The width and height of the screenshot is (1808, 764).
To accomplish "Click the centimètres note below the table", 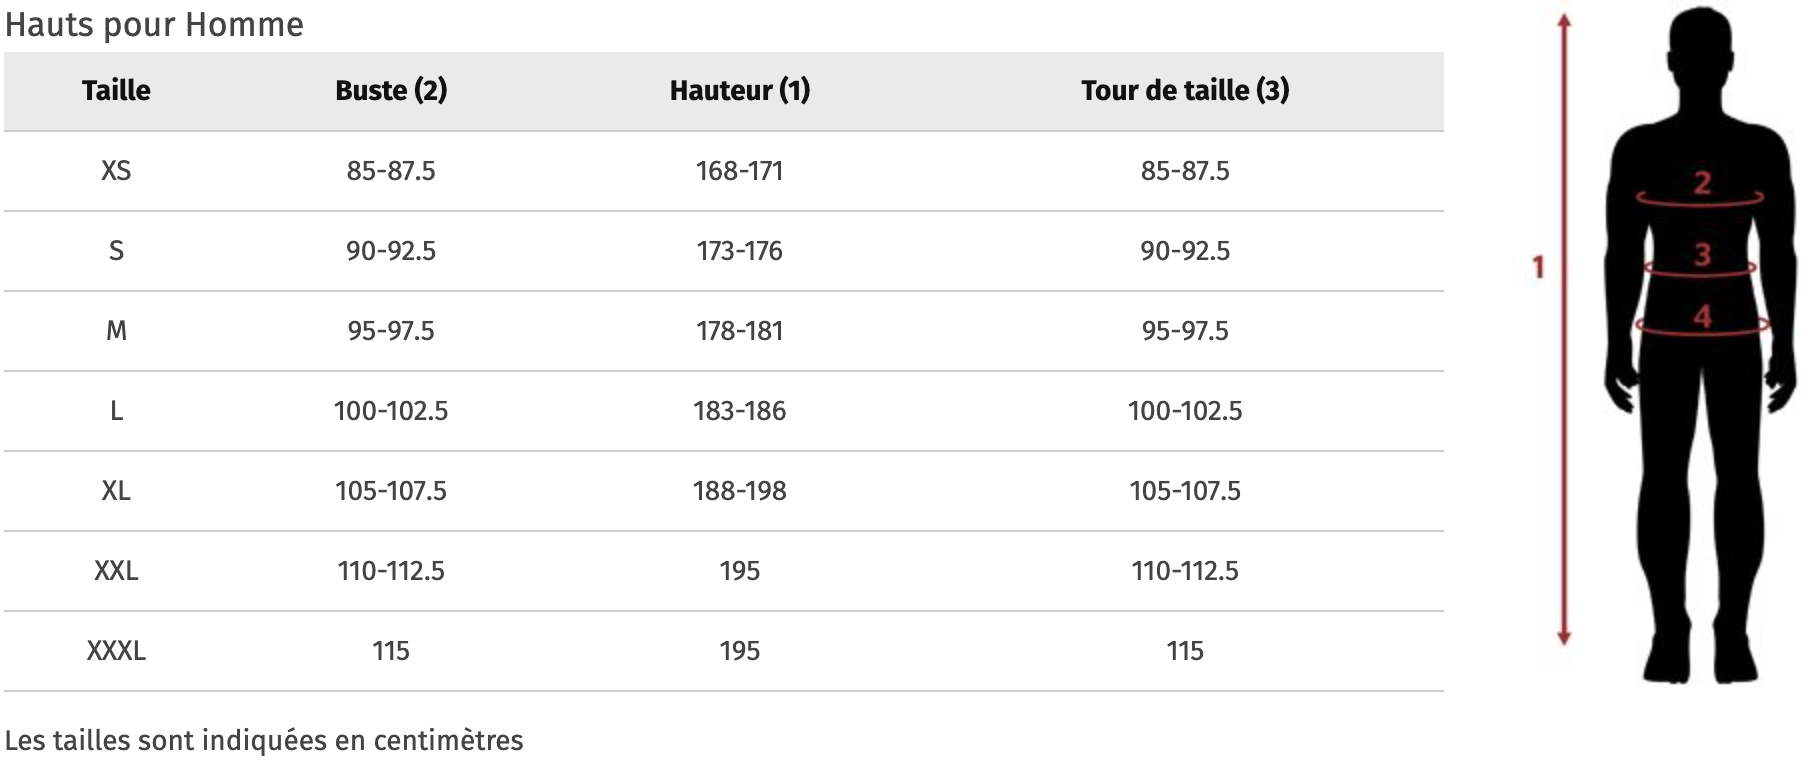I will (264, 741).
